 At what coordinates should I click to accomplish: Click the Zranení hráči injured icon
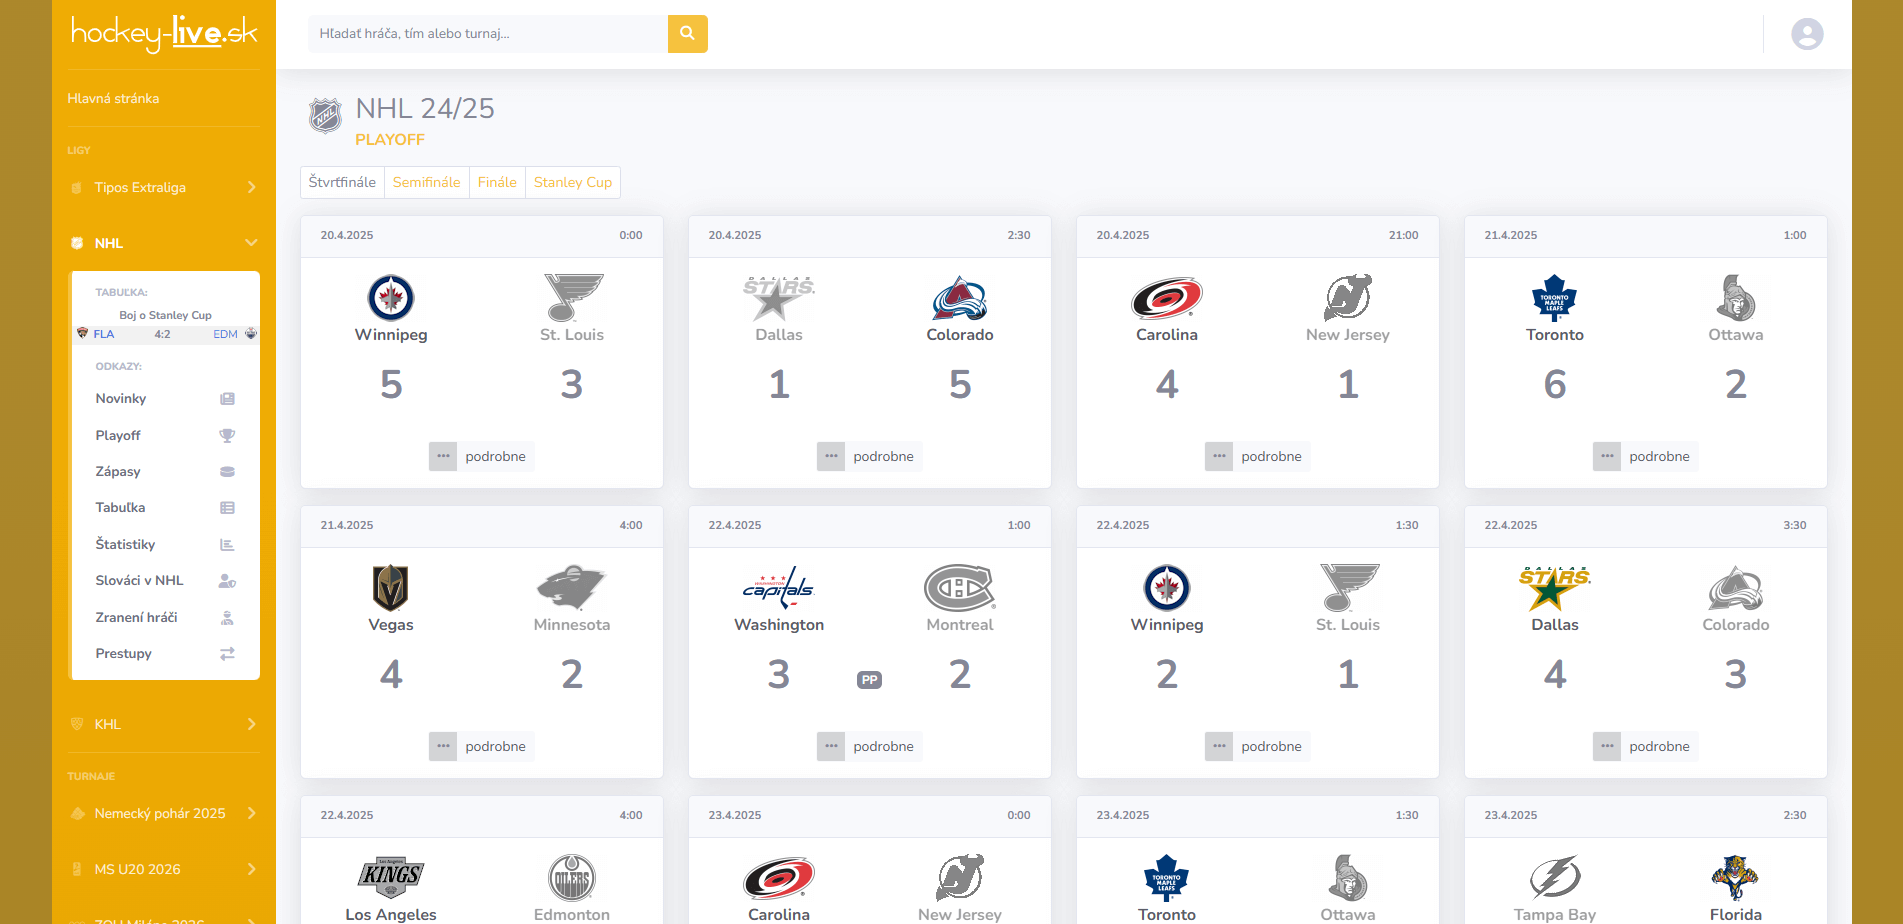(227, 618)
